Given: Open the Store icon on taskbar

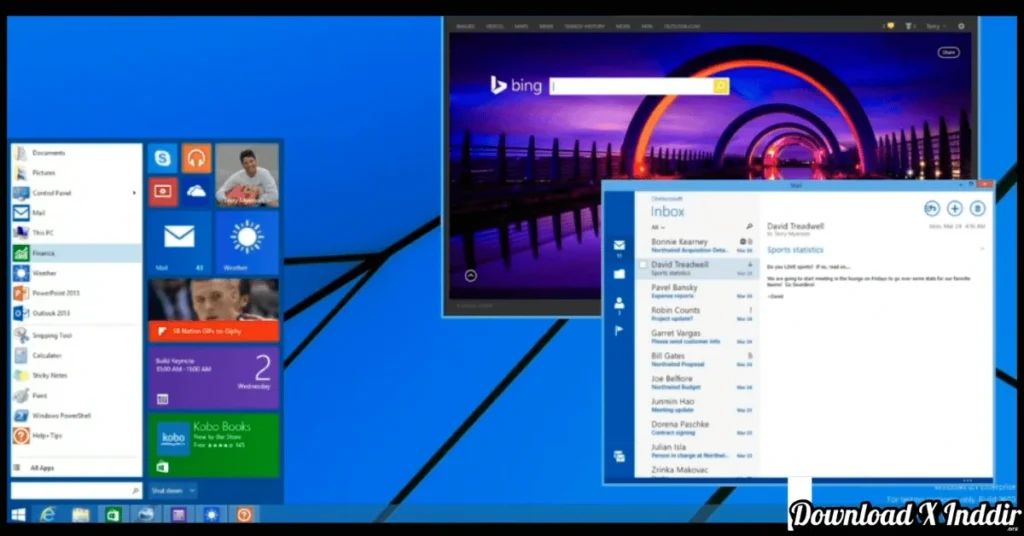Looking at the screenshot, I should coord(113,514).
